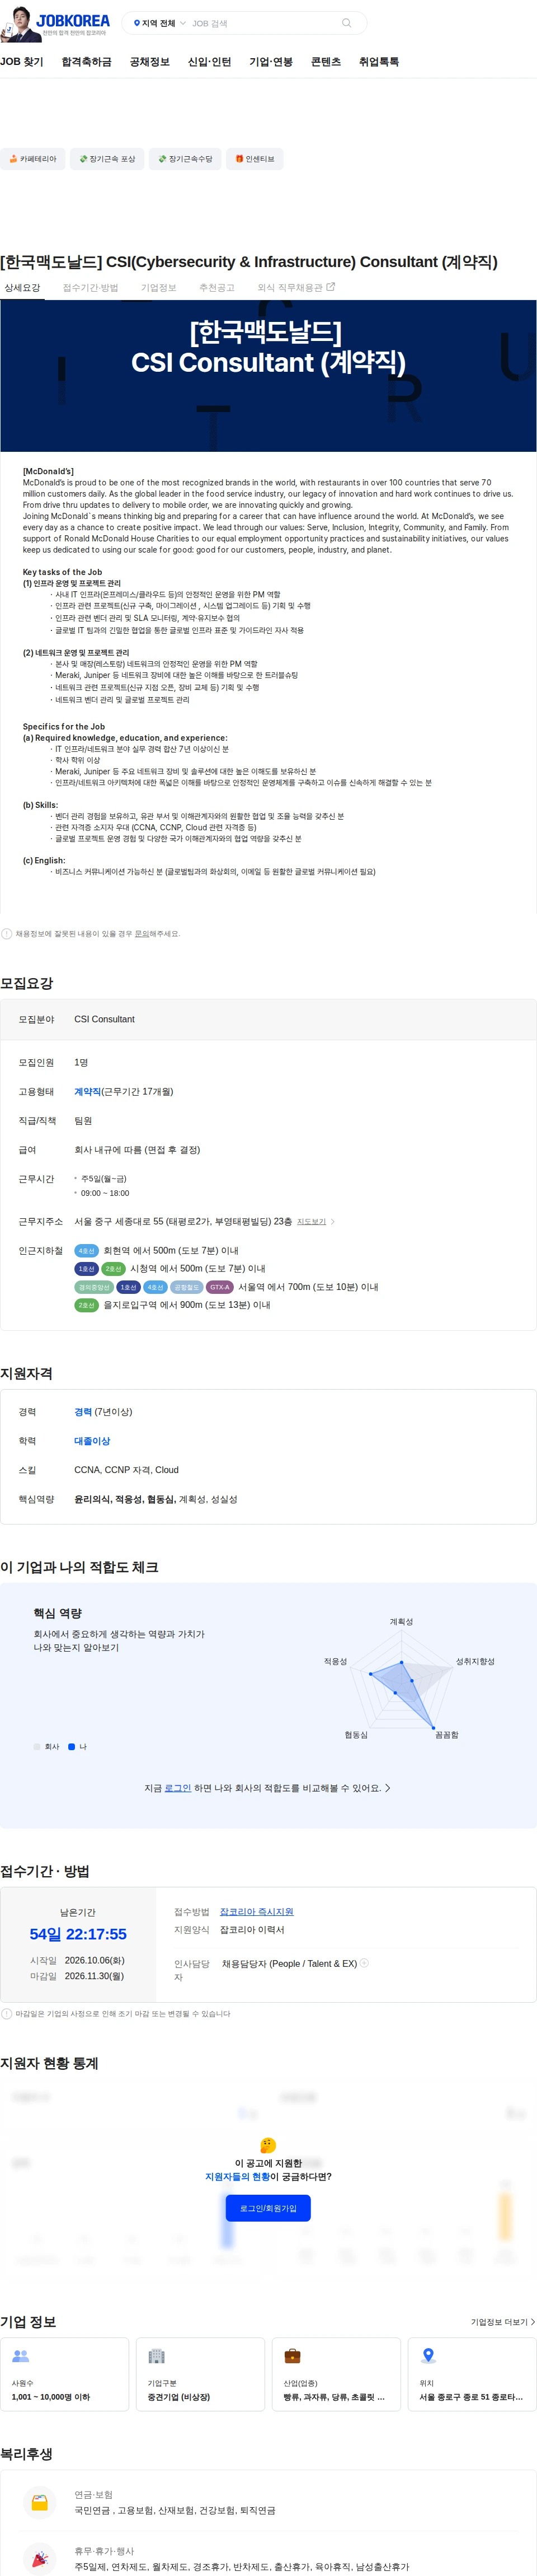Switch to the 추천공고 tab
The image size is (537, 2576).
click(217, 288)
